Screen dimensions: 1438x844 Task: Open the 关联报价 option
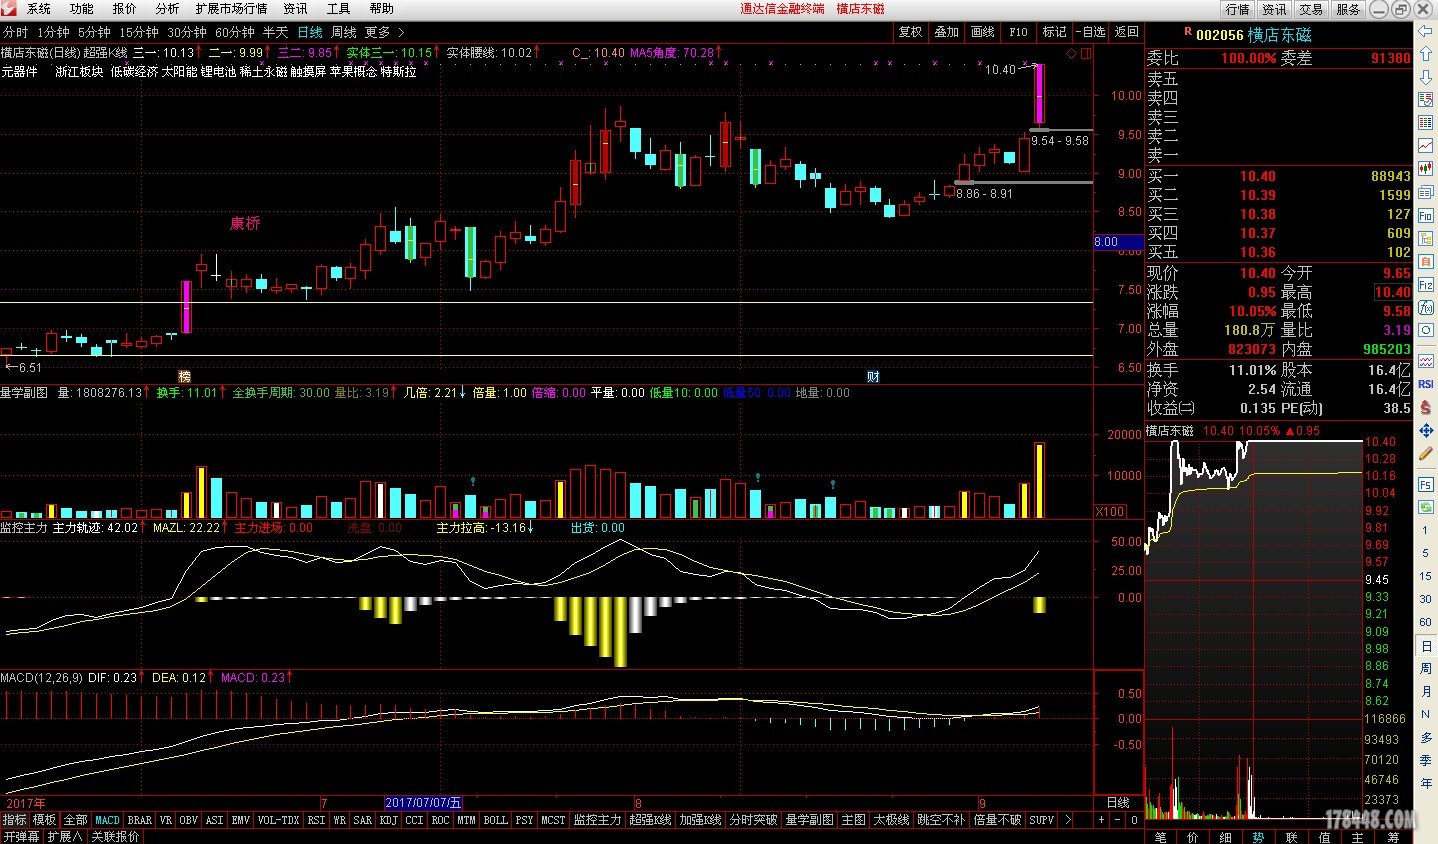click(116, 836)
